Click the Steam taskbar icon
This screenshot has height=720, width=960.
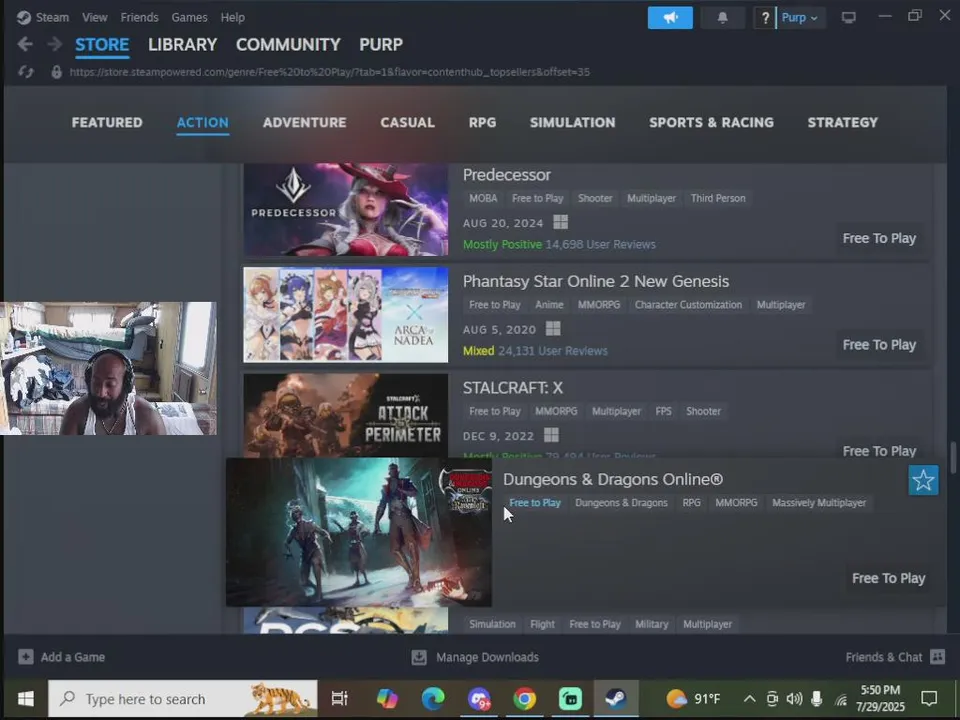pyautogui.click(x=616, y=699)
